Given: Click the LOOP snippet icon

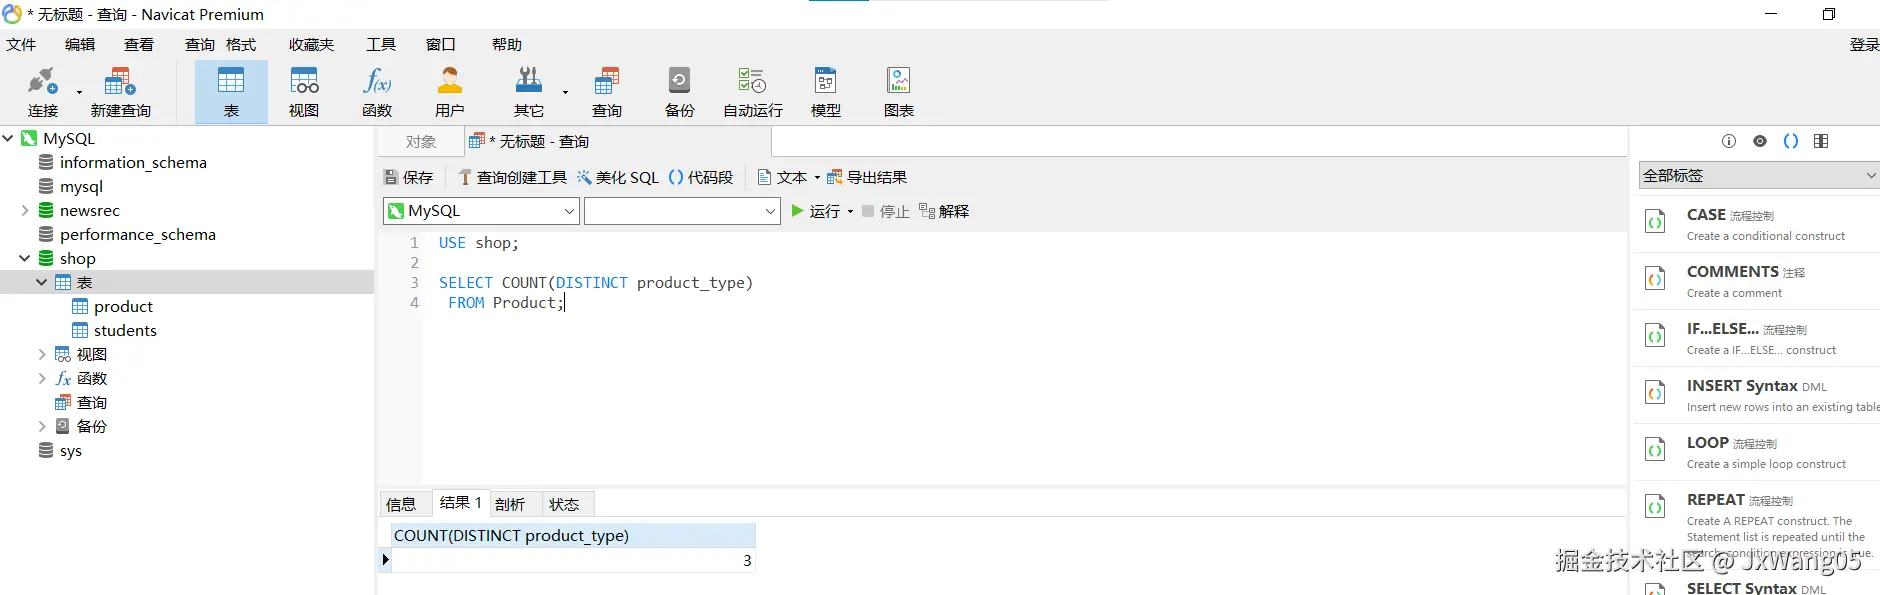Looking at the screenshot, I should point(1655,450).
